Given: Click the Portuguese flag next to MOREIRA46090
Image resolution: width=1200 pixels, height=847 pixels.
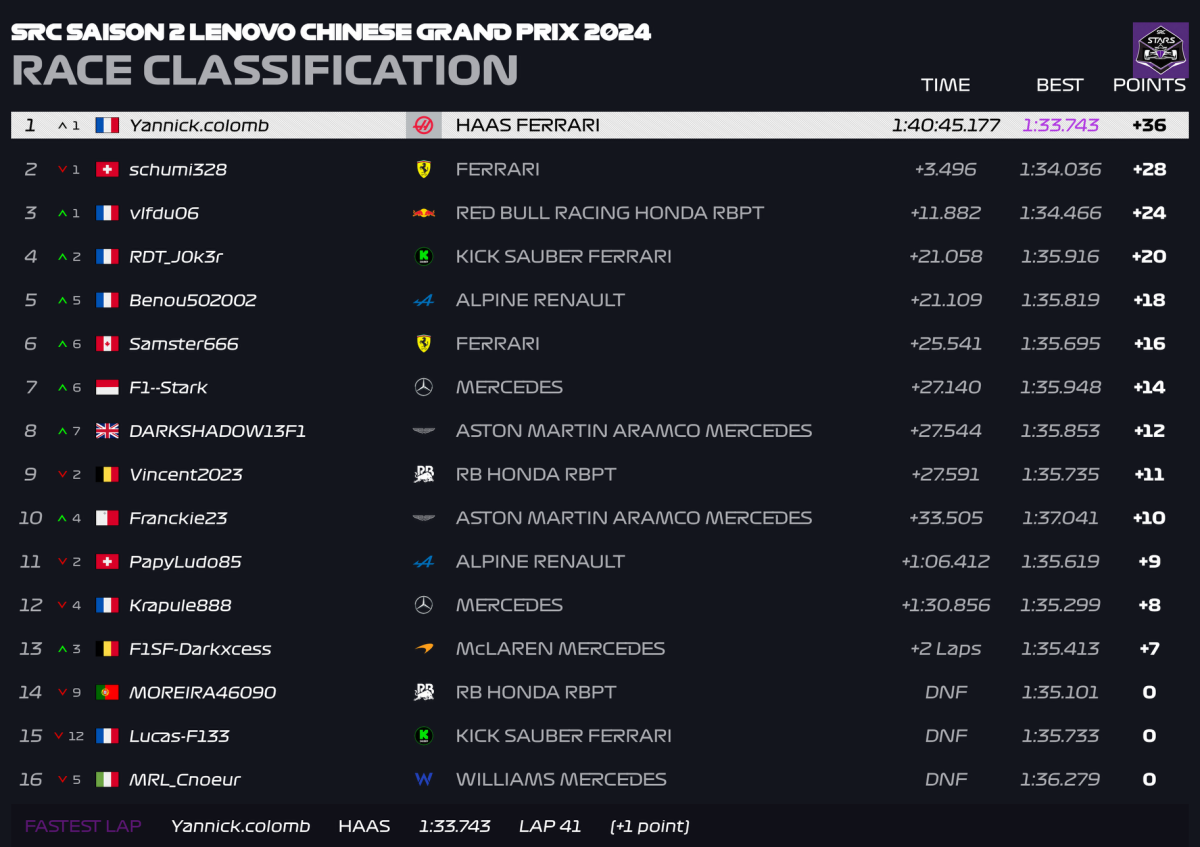Looking at the screenshot, I should pyautogui.click(x=107, y=692).
